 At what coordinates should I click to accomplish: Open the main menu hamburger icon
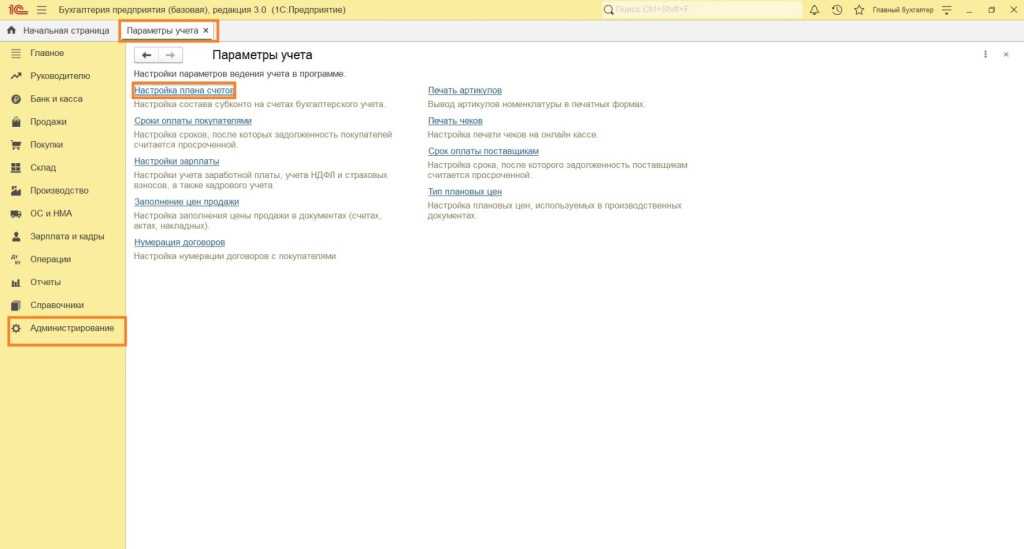(42, 10)
